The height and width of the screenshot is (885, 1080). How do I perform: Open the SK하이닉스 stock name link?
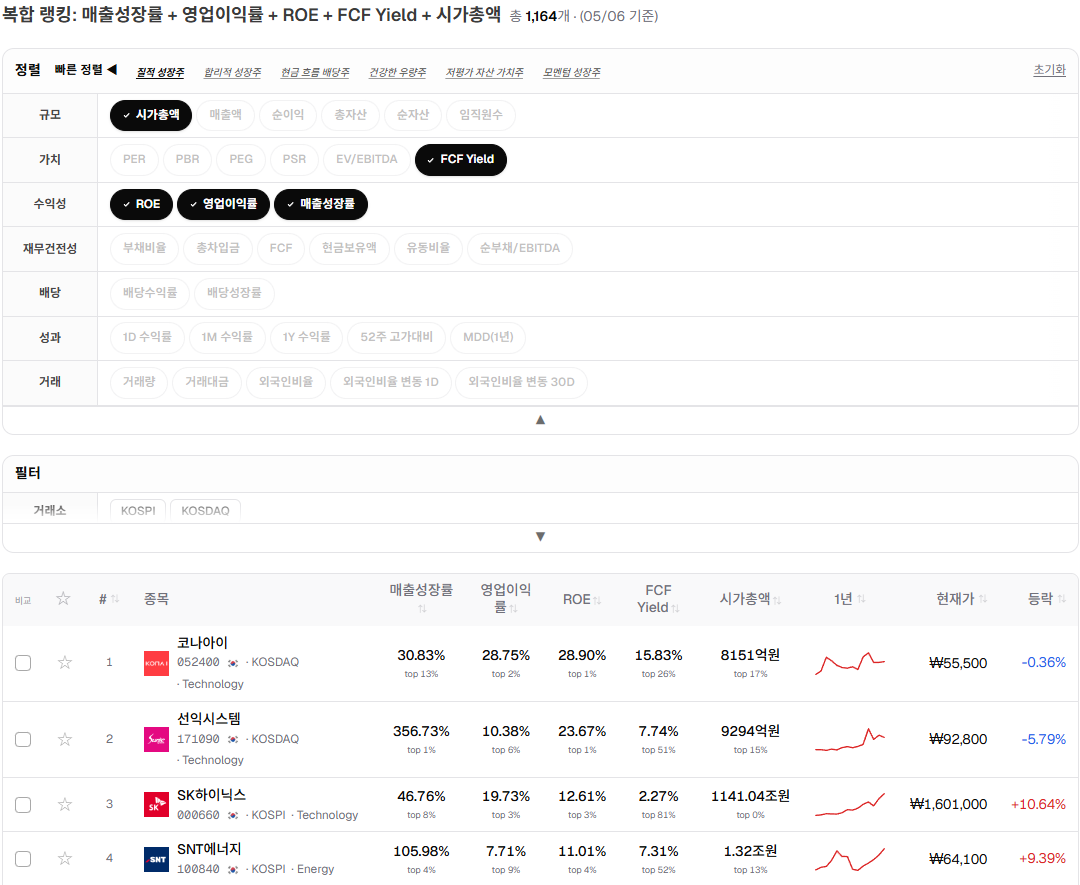click(211, 795)
